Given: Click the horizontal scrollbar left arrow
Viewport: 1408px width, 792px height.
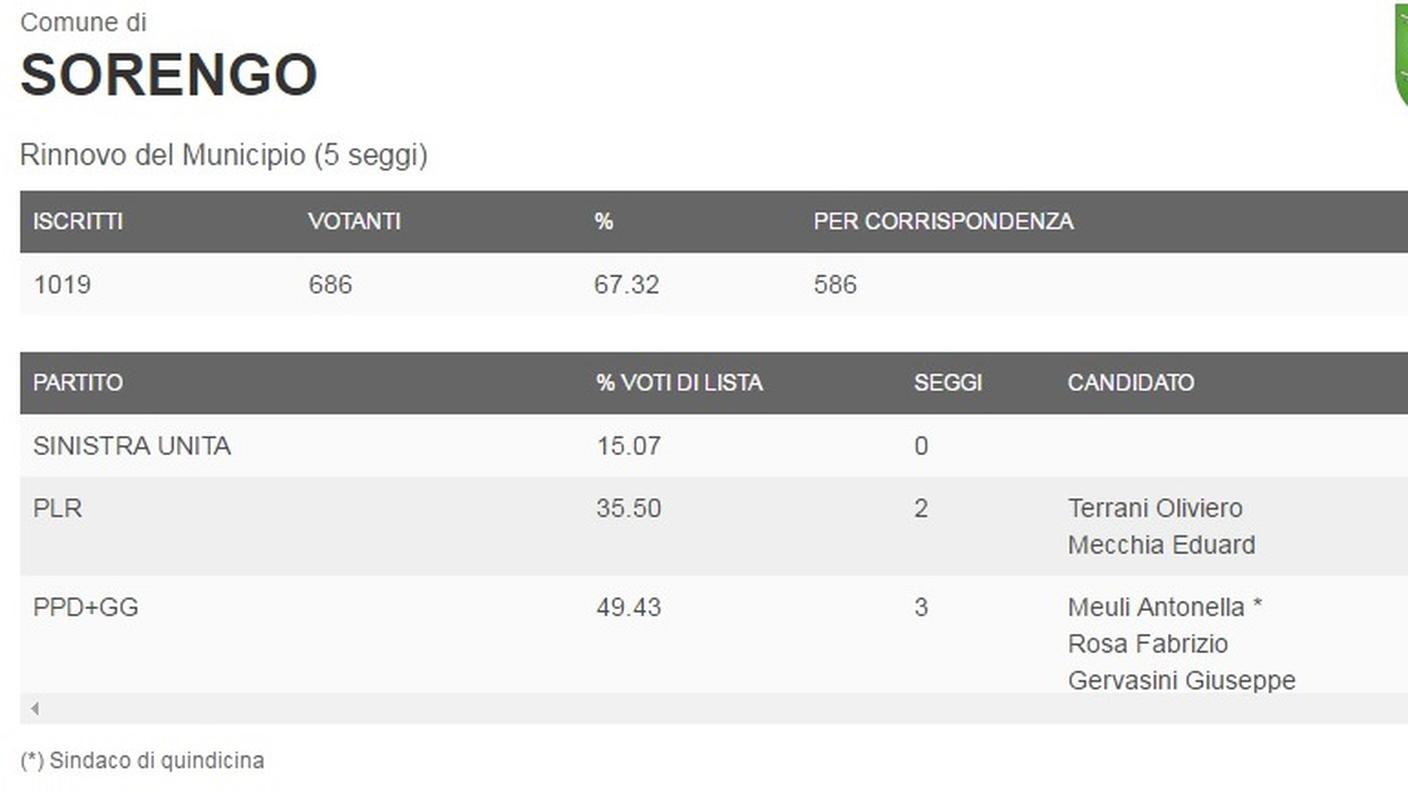Looking at the screenshot, I should click(x=34, y=709).
